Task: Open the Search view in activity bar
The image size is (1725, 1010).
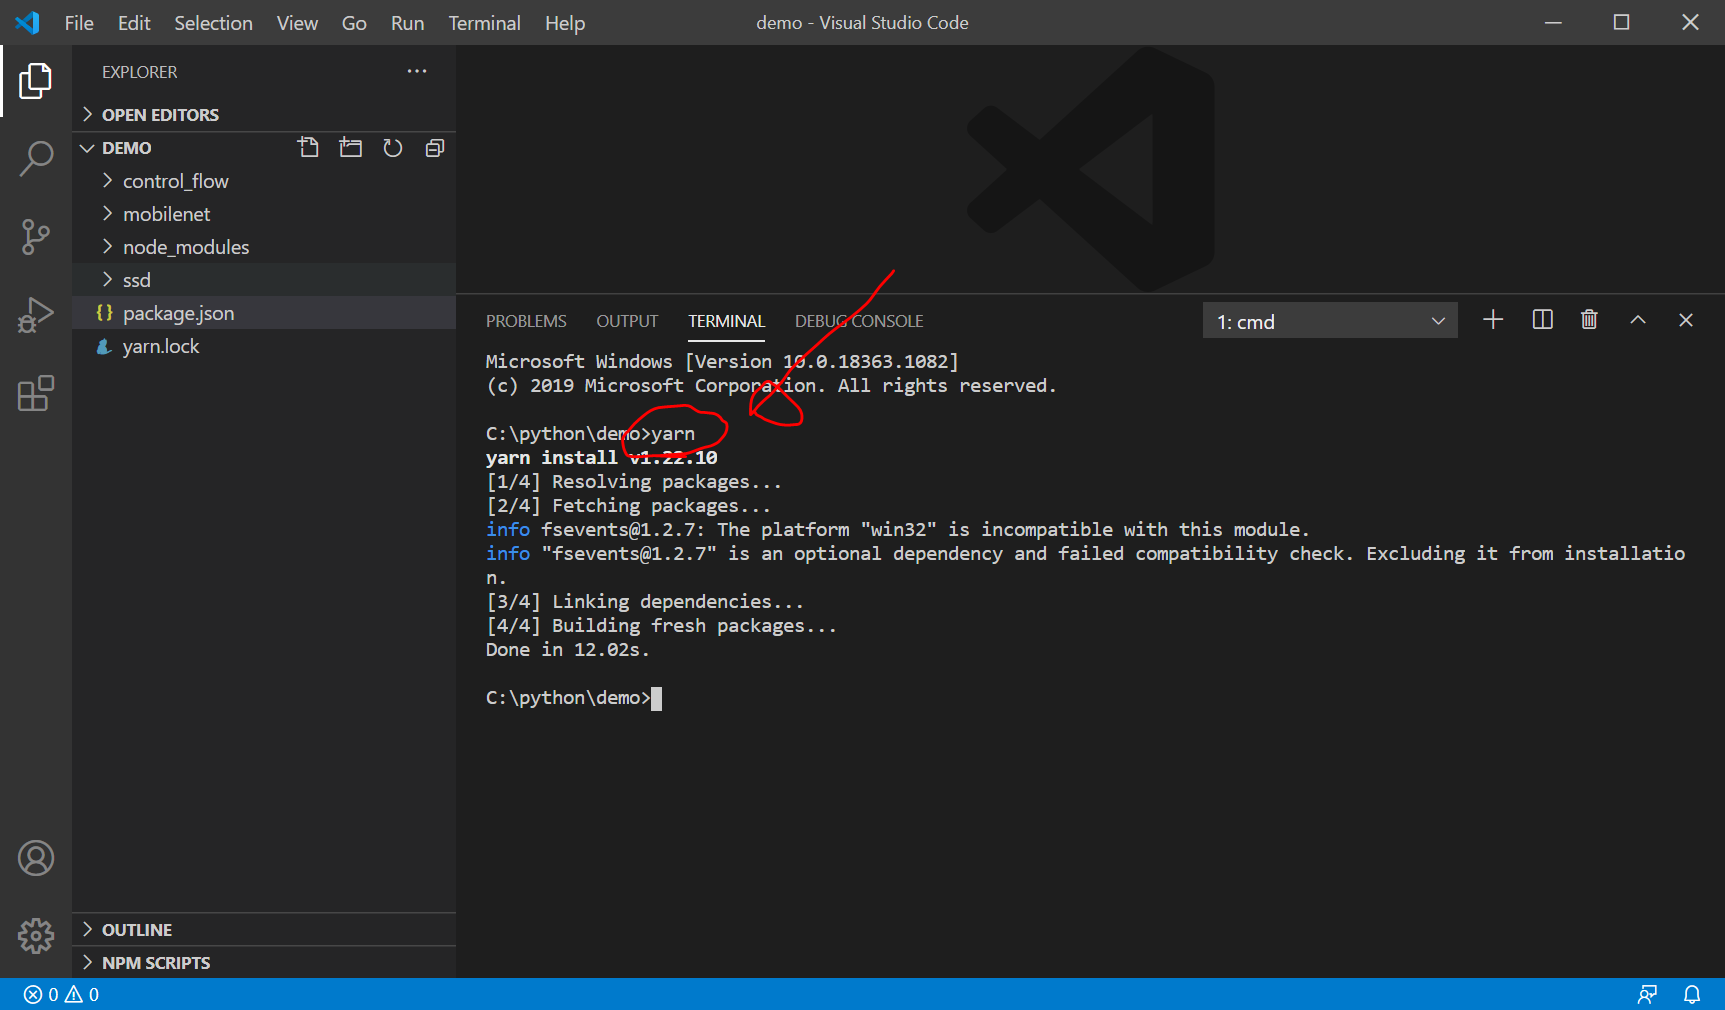Action: click(36, 158)
